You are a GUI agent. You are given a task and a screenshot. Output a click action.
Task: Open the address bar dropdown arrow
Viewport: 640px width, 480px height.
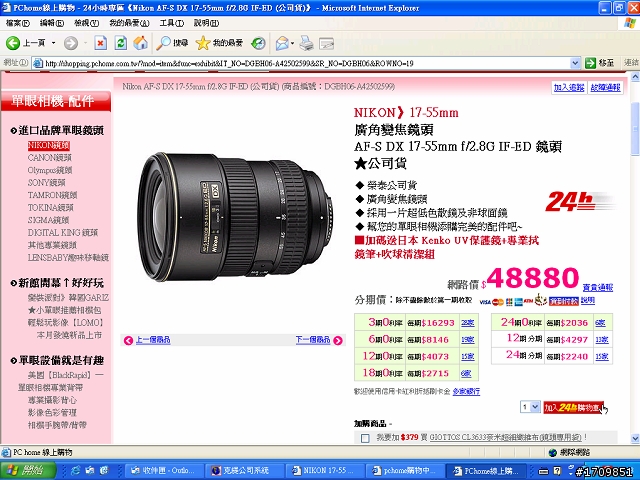[x=575, y=63]
